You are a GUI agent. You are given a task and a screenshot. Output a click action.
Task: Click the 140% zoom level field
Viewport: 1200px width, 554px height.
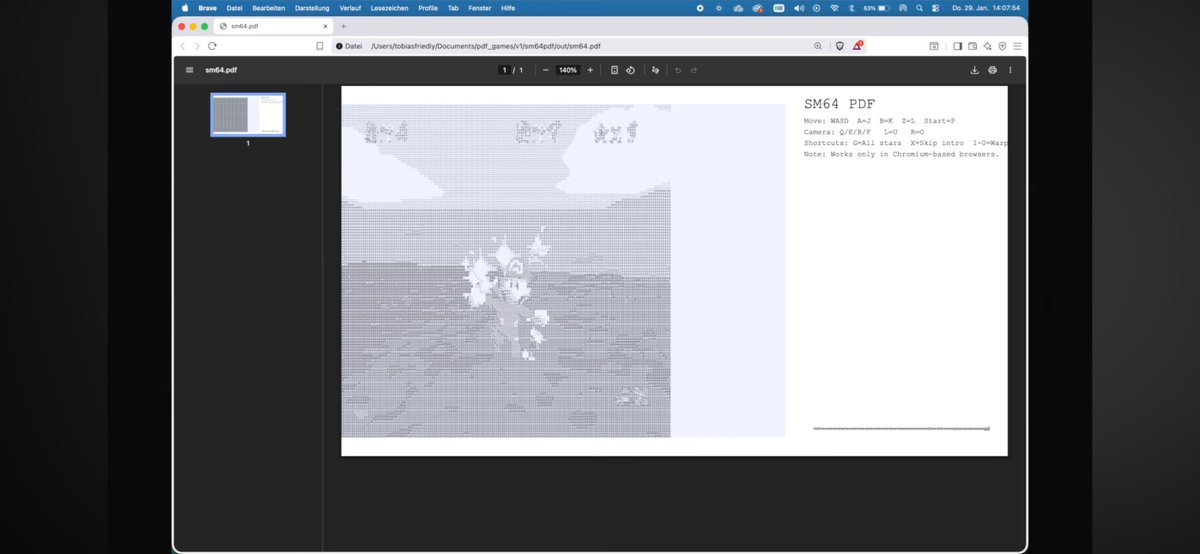568,70
